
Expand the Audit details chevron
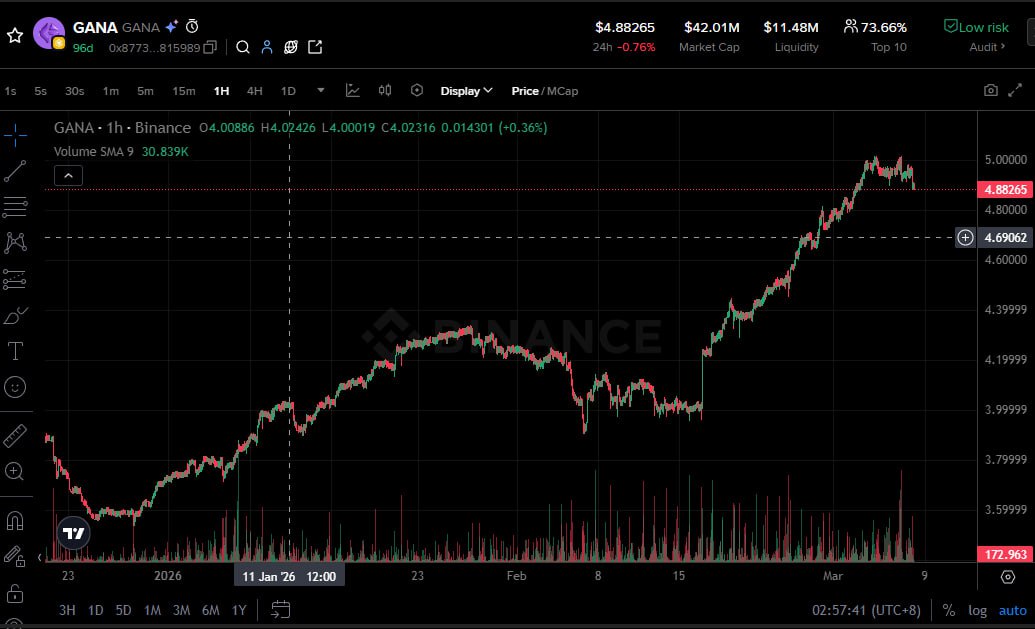[x=1003, y=47]
